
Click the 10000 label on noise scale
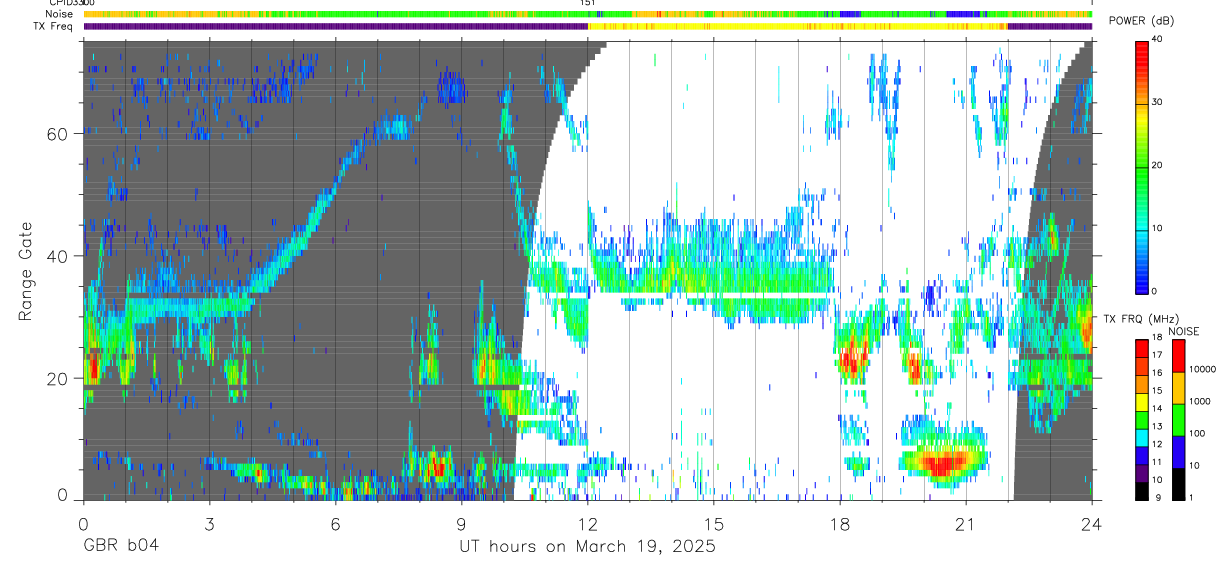click(x=1206, y=370)
